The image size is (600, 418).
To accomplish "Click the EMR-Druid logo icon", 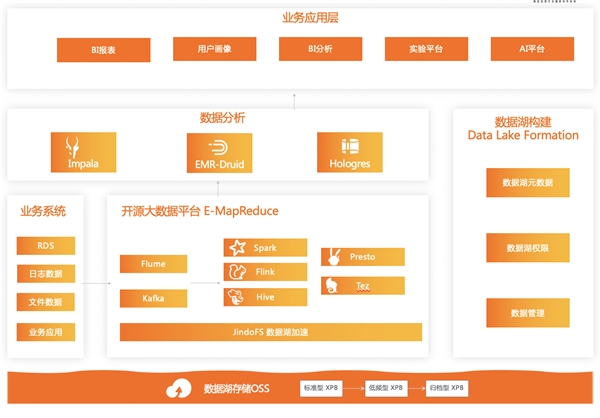I will [218, 147].
